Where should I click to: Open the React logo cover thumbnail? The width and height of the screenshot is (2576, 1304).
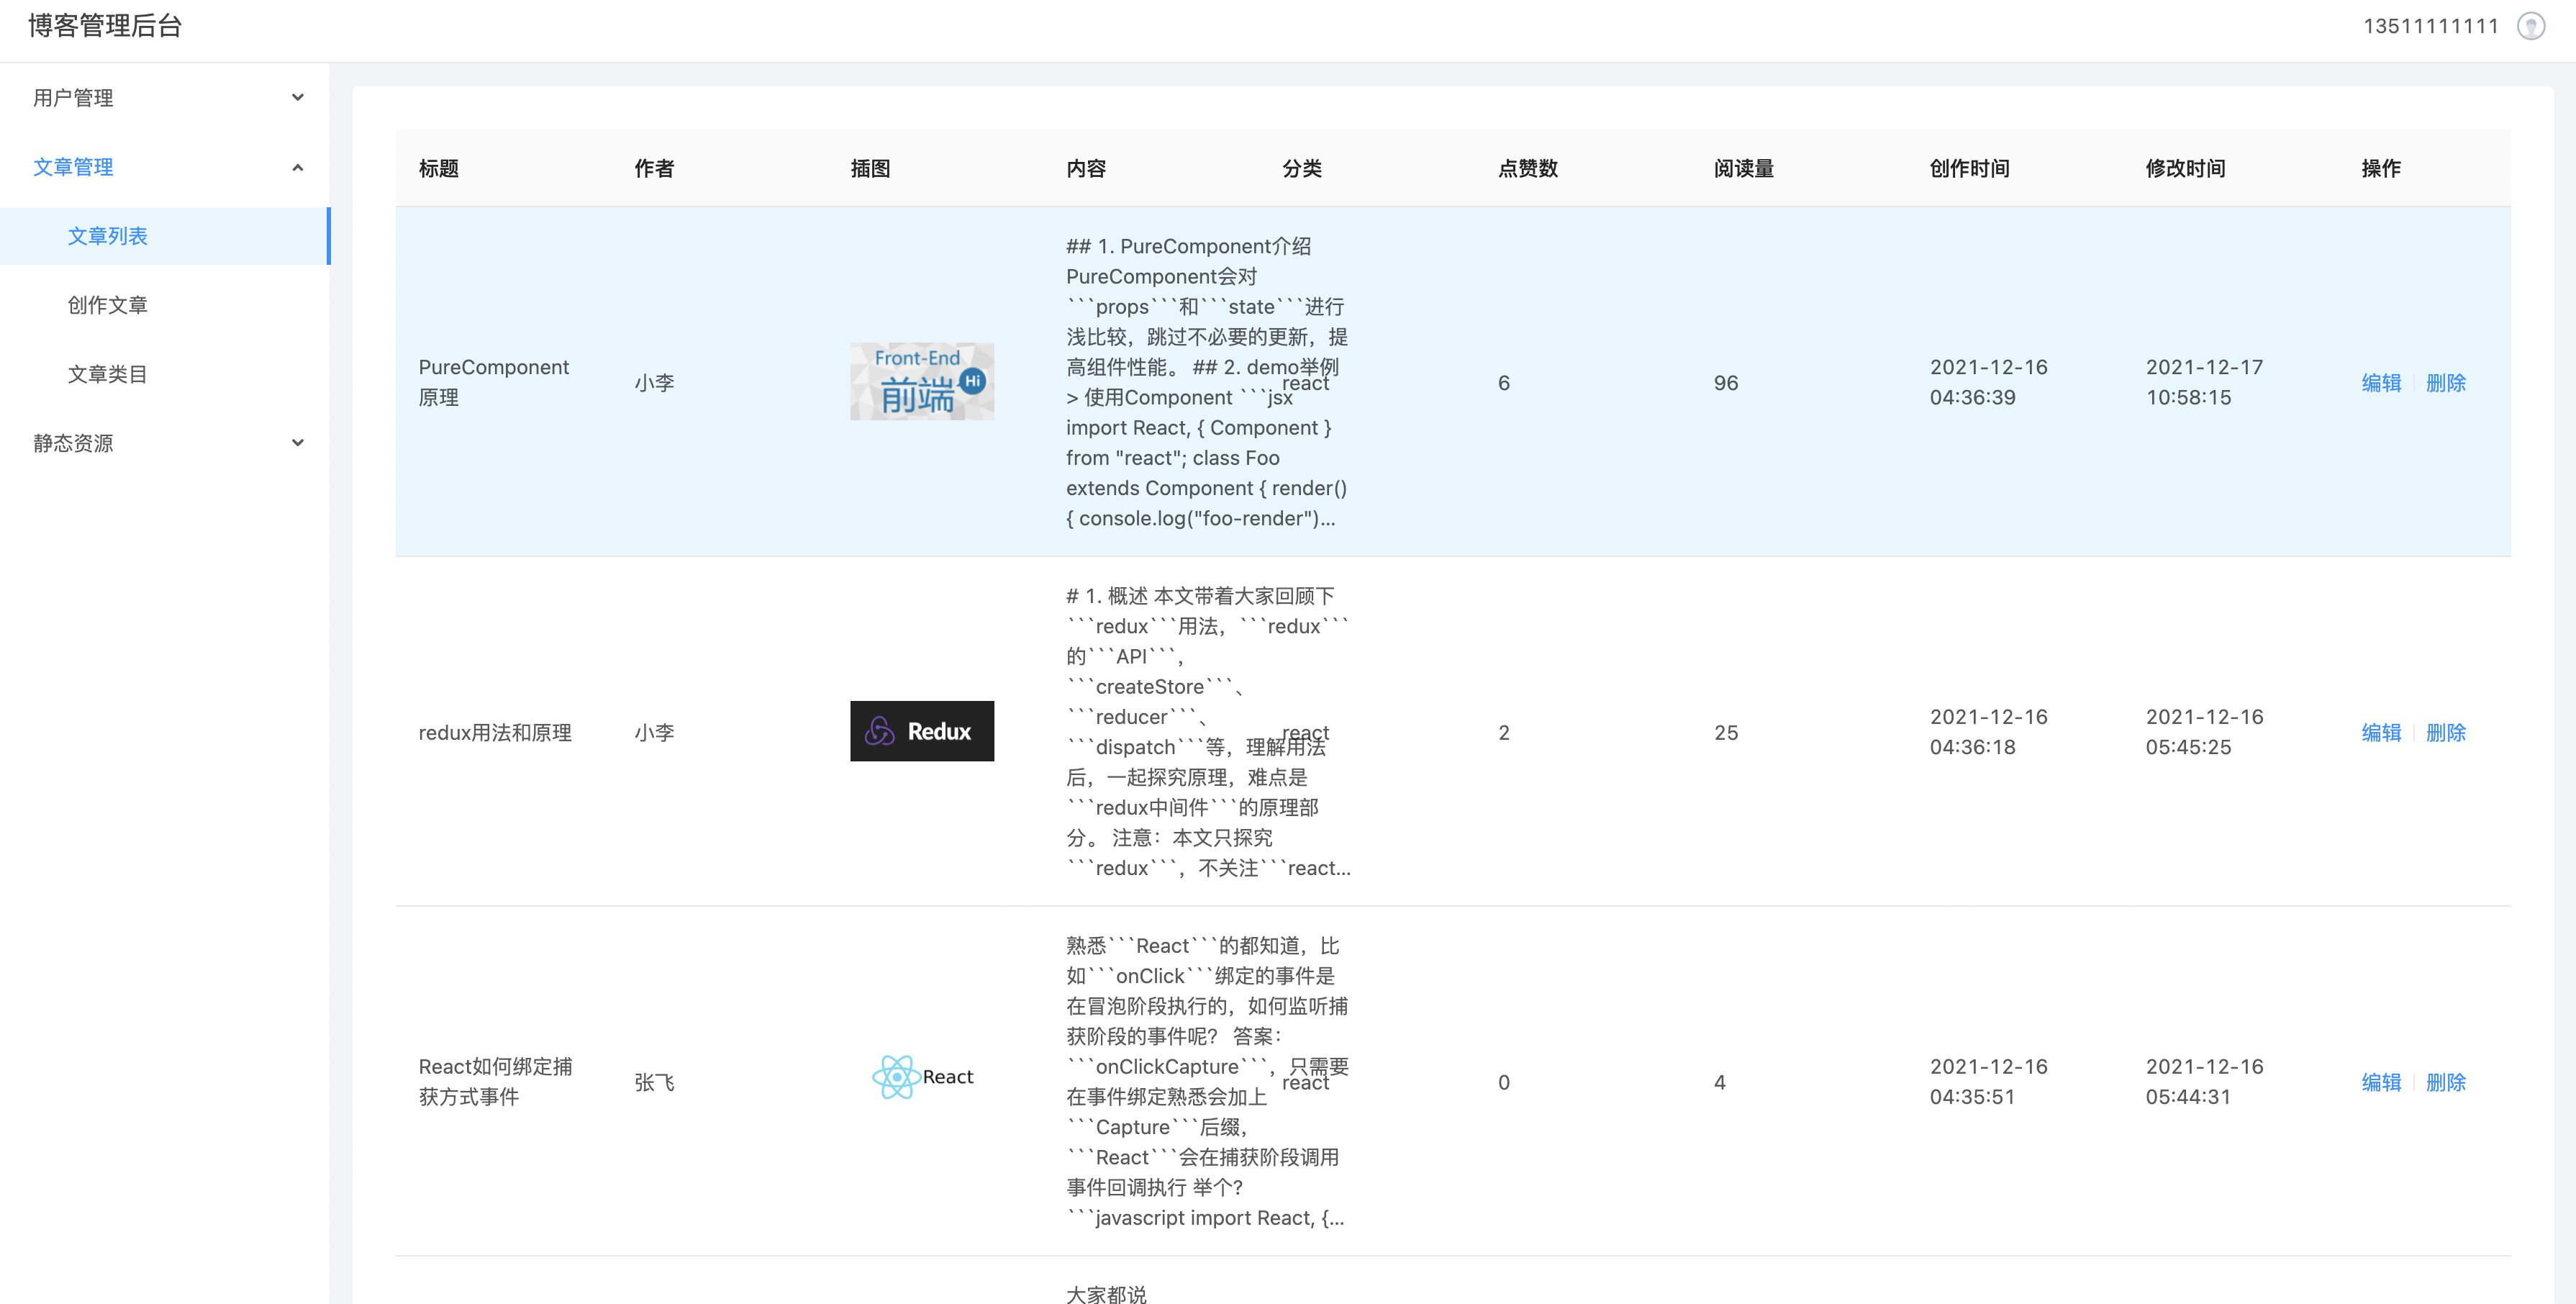(x=922, y=1077)
